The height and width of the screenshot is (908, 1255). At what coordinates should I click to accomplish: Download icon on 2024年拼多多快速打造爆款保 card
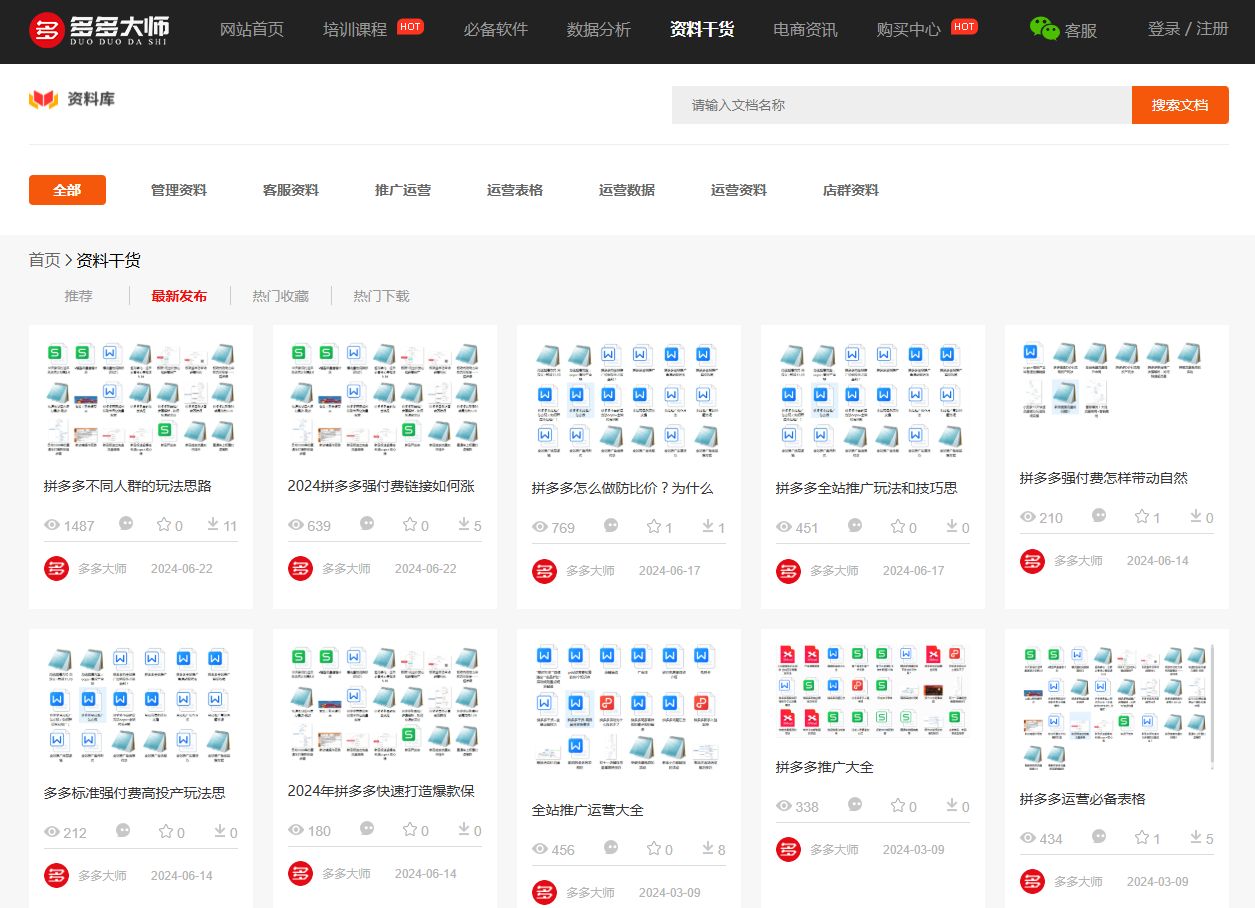tap(464, 829)
